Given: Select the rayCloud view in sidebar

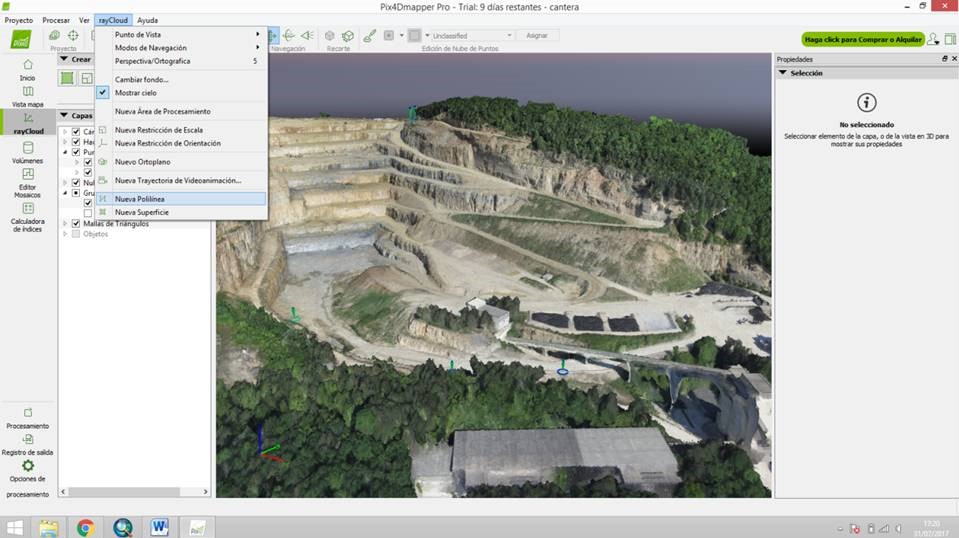Looking at the screenshot, I should (x=28, y=123).
